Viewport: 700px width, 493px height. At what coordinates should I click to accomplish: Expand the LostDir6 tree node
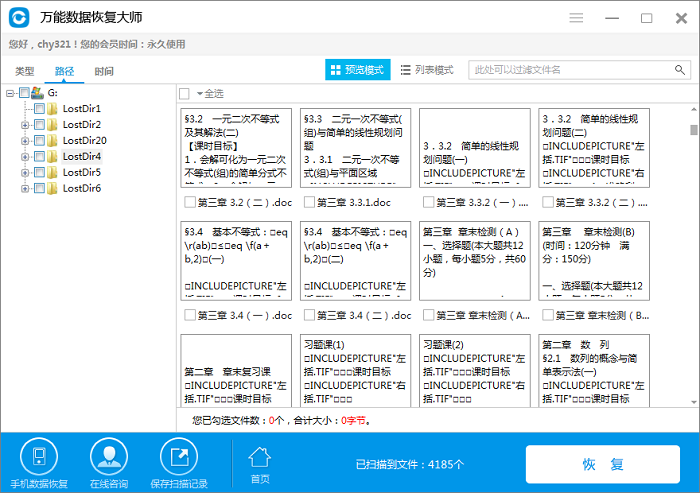pyautogui.click(x=25, y=189)
